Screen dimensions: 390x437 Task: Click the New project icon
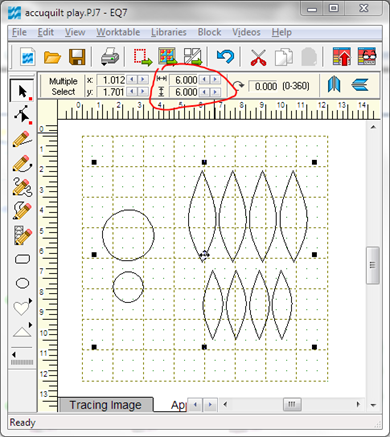(x=28, y=57)
